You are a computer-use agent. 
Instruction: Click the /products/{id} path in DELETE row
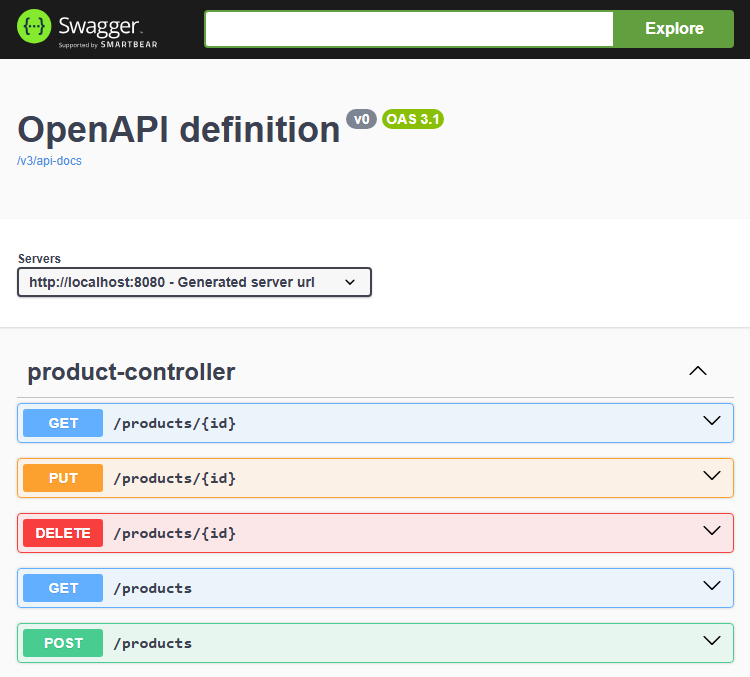coord(175,533)
